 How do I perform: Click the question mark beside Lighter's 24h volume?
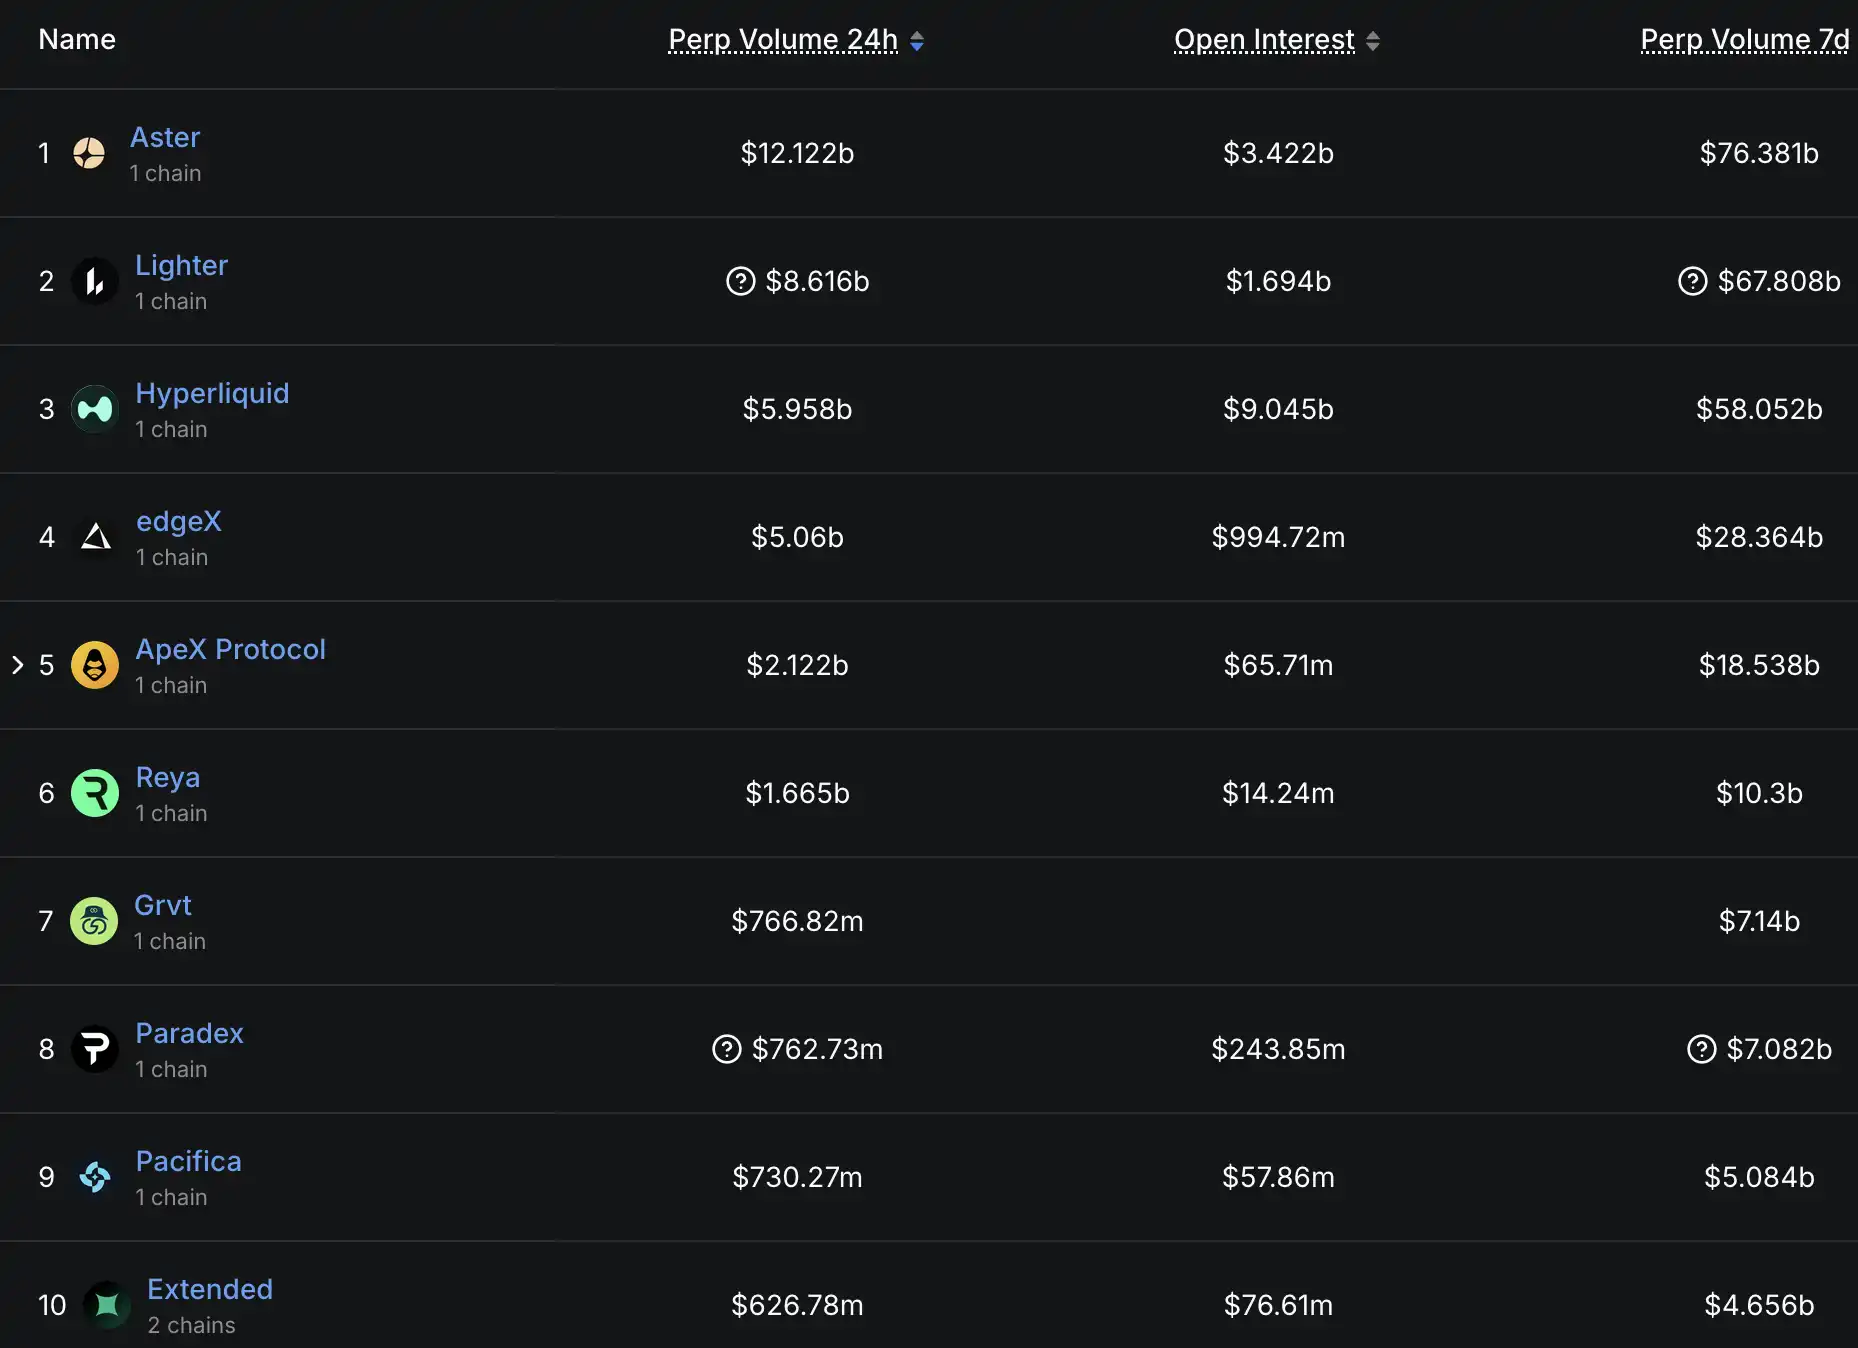[x=739, y=281]
